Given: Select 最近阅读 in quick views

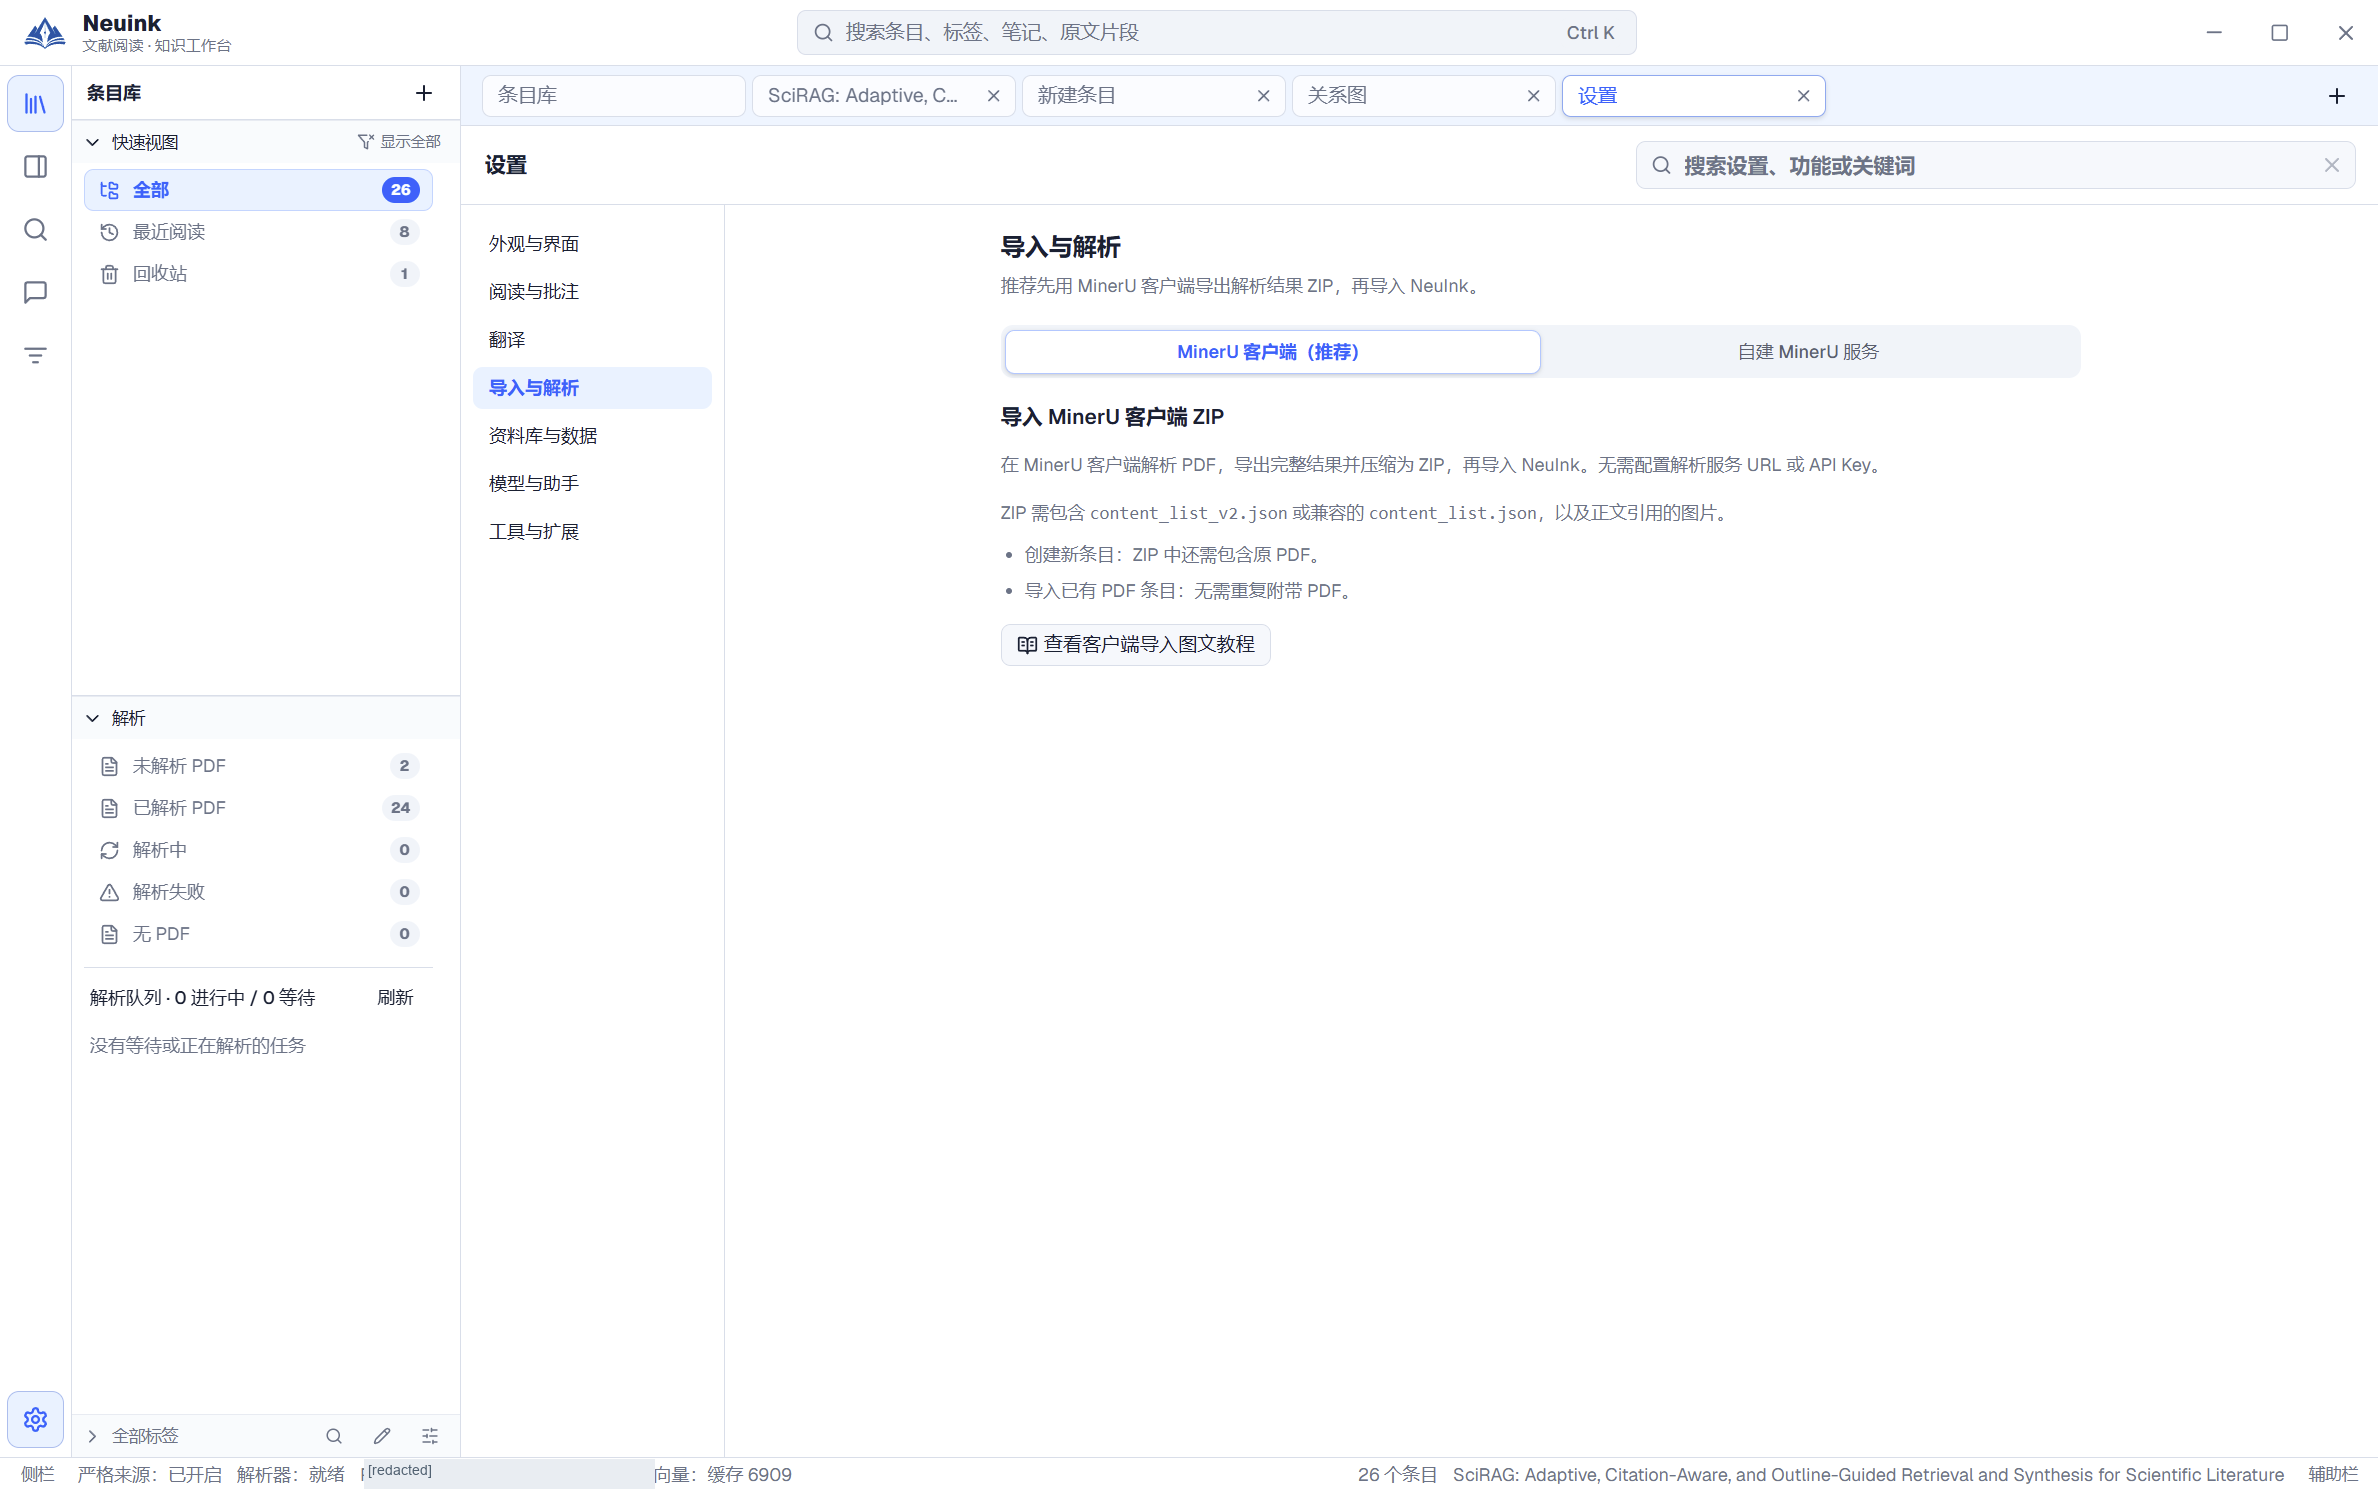Looking at the screenshot, I should (x=258, y=232).
